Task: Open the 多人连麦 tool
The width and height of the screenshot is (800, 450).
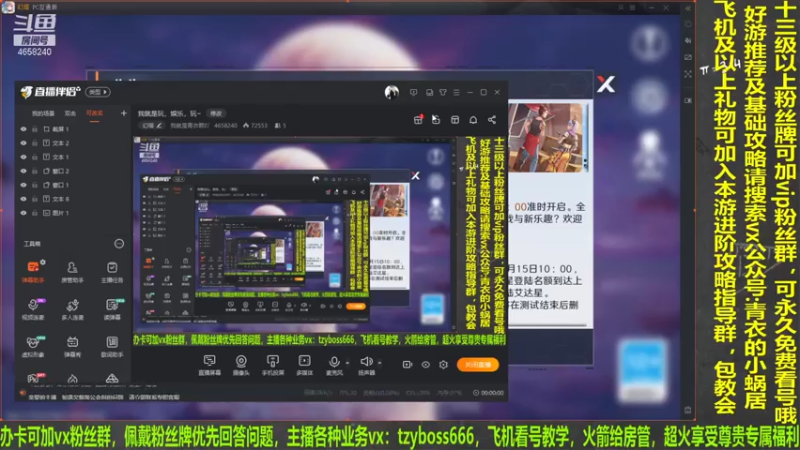Action: point(72,309)
